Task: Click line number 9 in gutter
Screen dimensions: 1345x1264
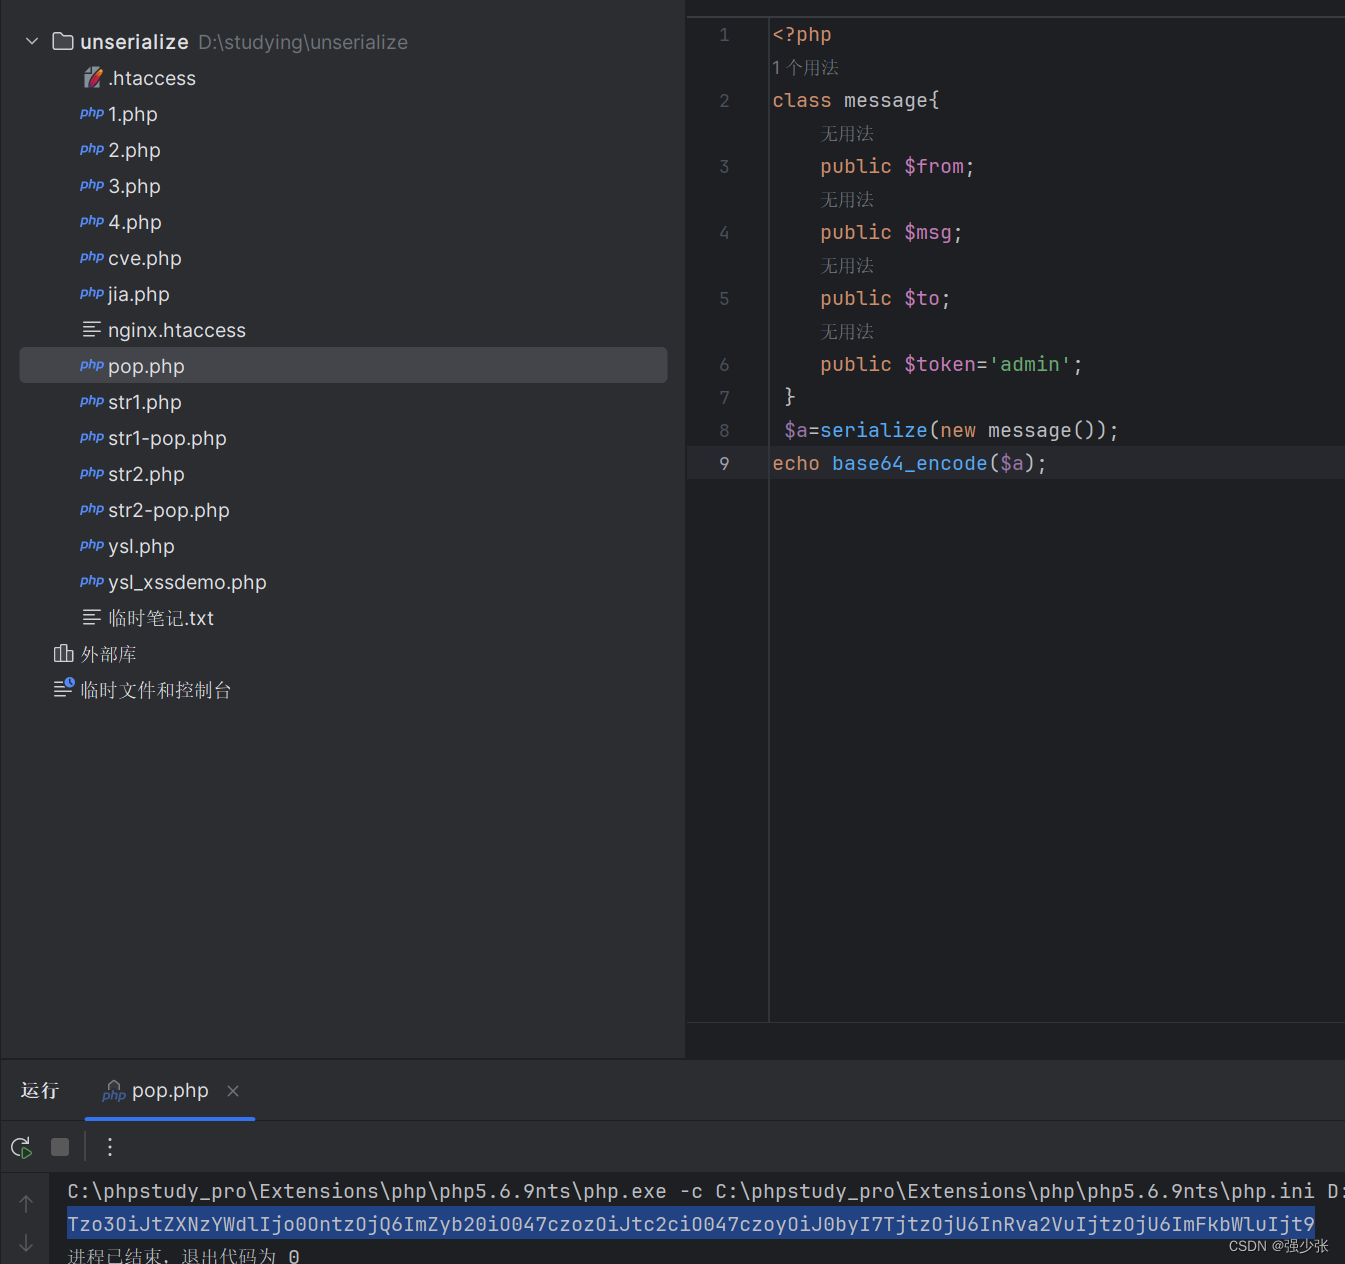Action: point(724,464)
